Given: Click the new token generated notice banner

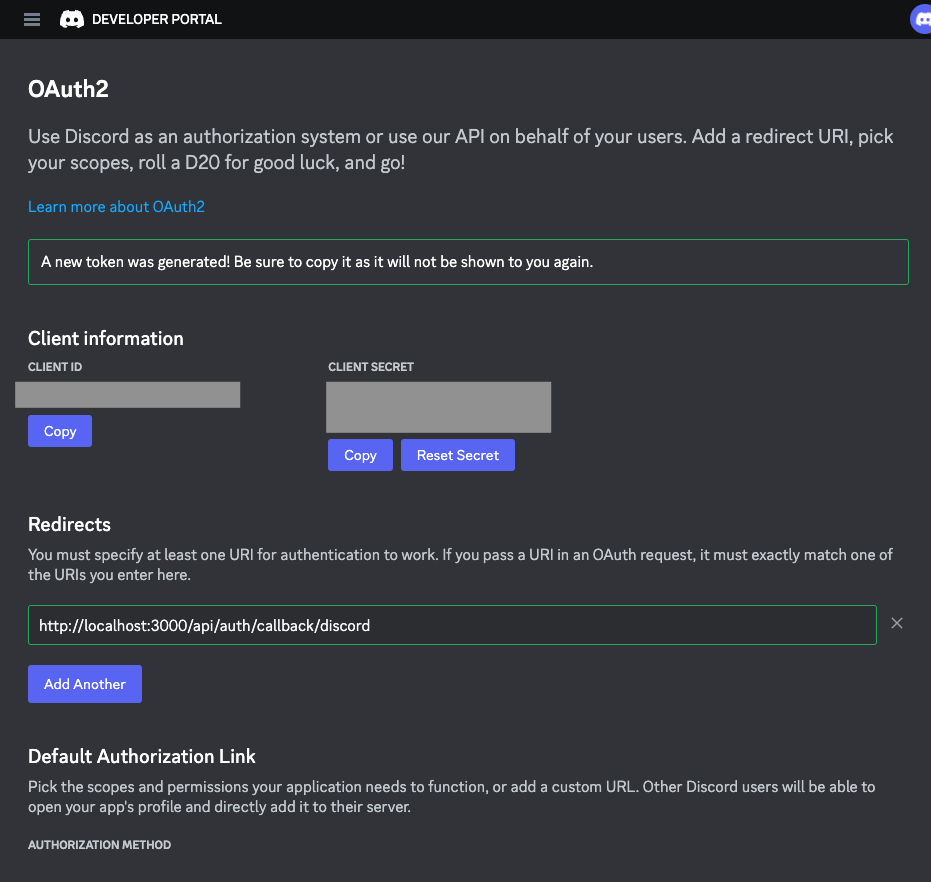Looking at the screenshot, I should (x=468, y=262).
